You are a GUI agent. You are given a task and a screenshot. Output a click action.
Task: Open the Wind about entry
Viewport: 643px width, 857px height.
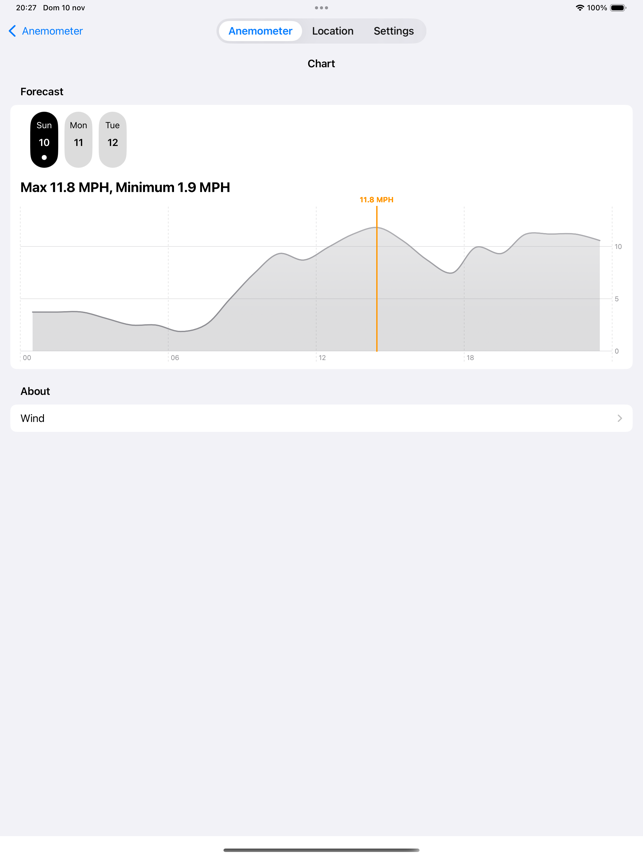tap(322, 418)
